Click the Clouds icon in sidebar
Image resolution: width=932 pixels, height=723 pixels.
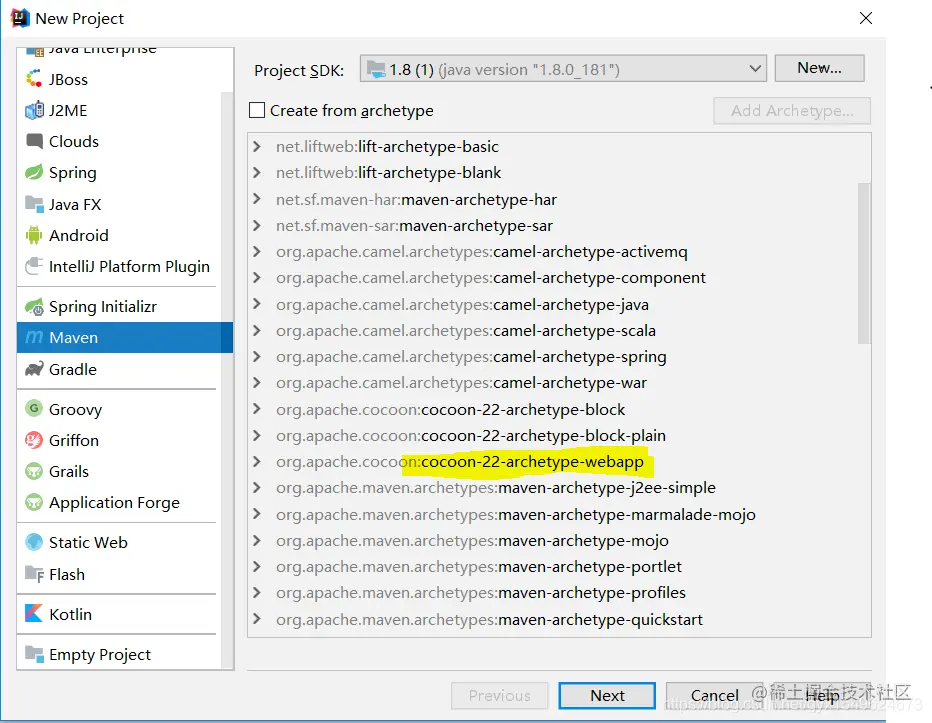click(x=34, y=141)
